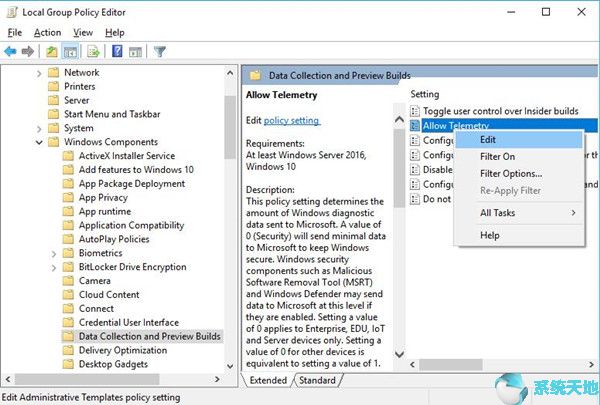600x405 pixels.
Task: Click the policy icon beside Allow Telemetry
Action: click(x=414, y=126)
